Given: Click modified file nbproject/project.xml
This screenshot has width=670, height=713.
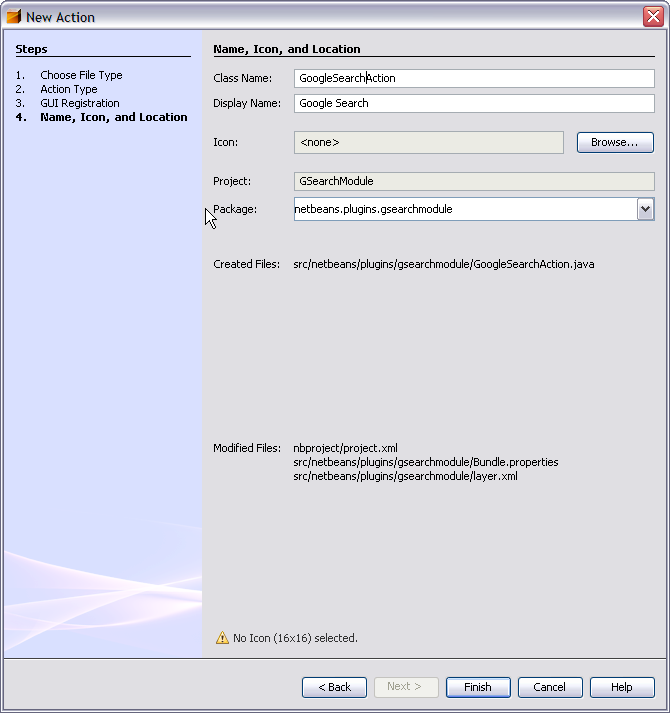Looking at the screenshot, I should pos(345,448).
